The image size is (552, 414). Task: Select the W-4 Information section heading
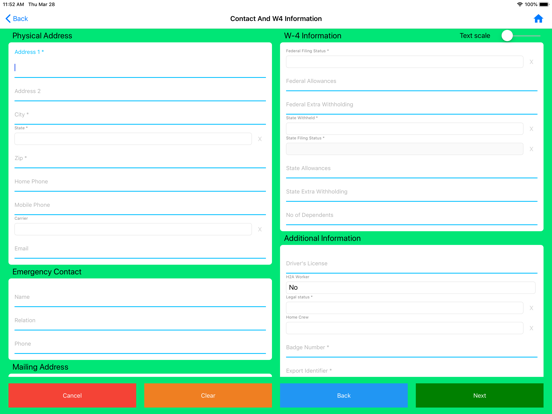click(x=313, y=36)
